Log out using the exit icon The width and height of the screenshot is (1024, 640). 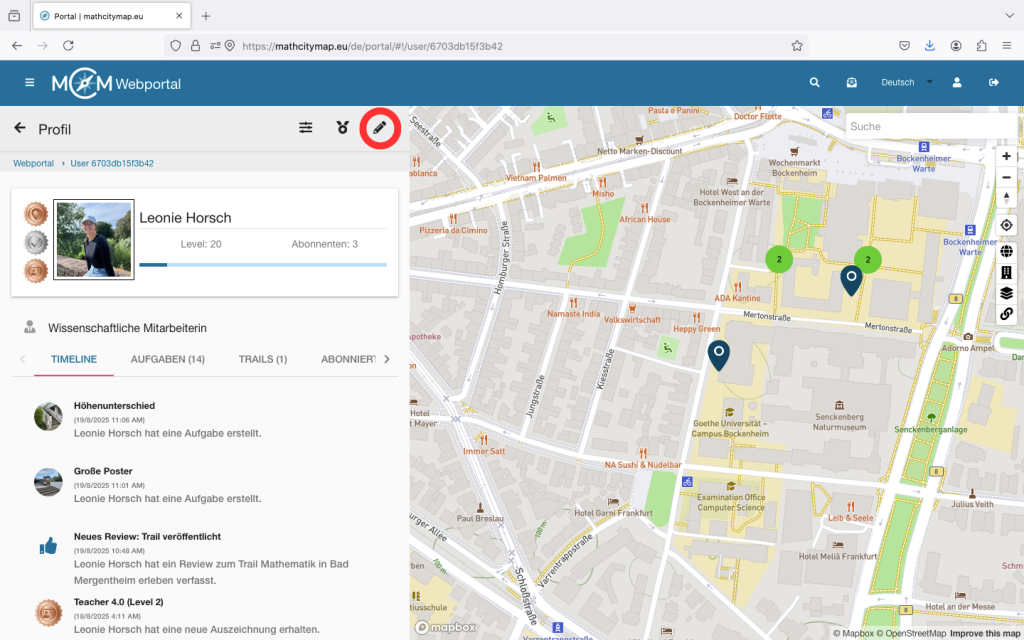tap(993, 83)
